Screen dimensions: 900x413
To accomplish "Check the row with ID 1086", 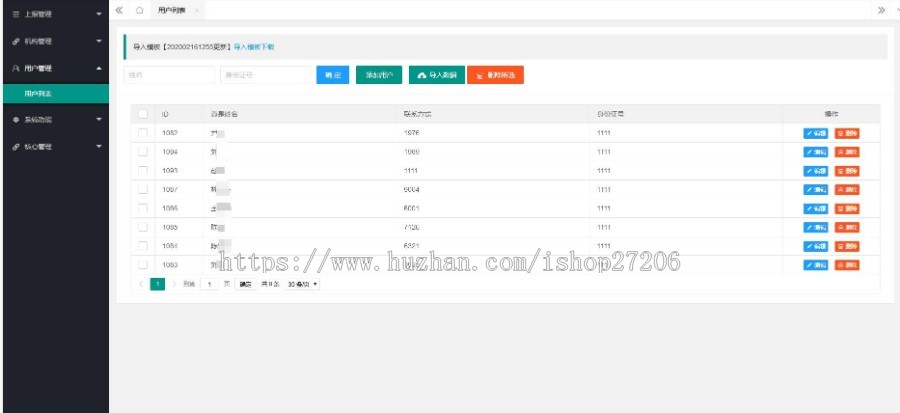I will [x=143, y=208].
